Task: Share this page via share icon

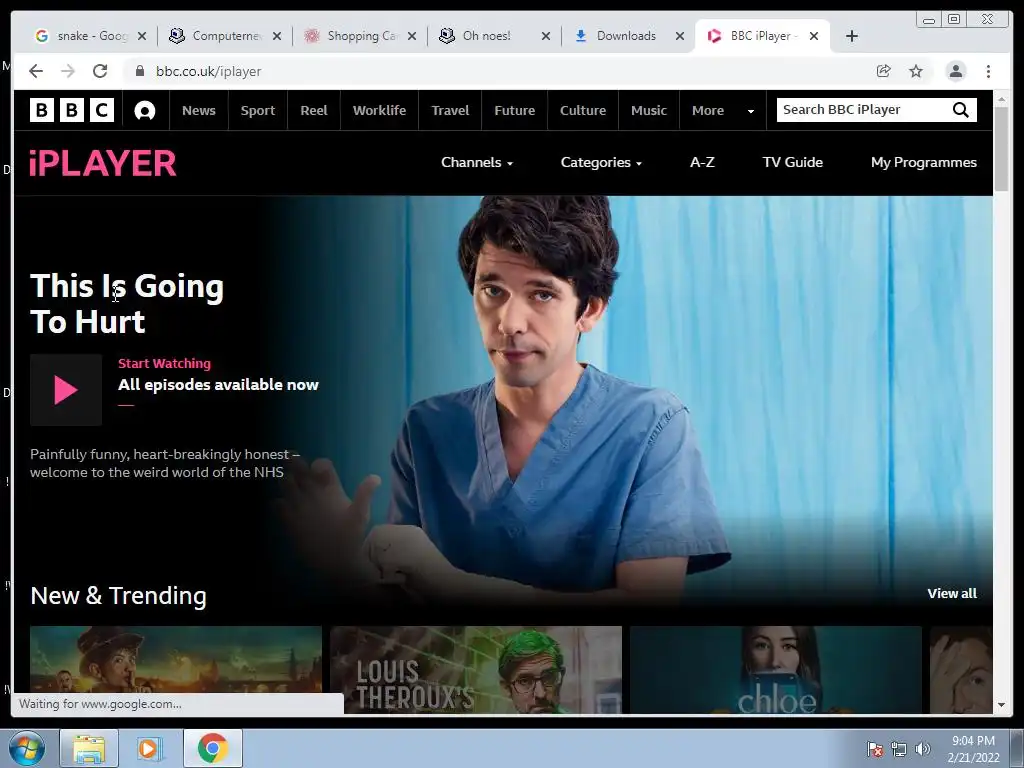Action: (x=884, y=71)
